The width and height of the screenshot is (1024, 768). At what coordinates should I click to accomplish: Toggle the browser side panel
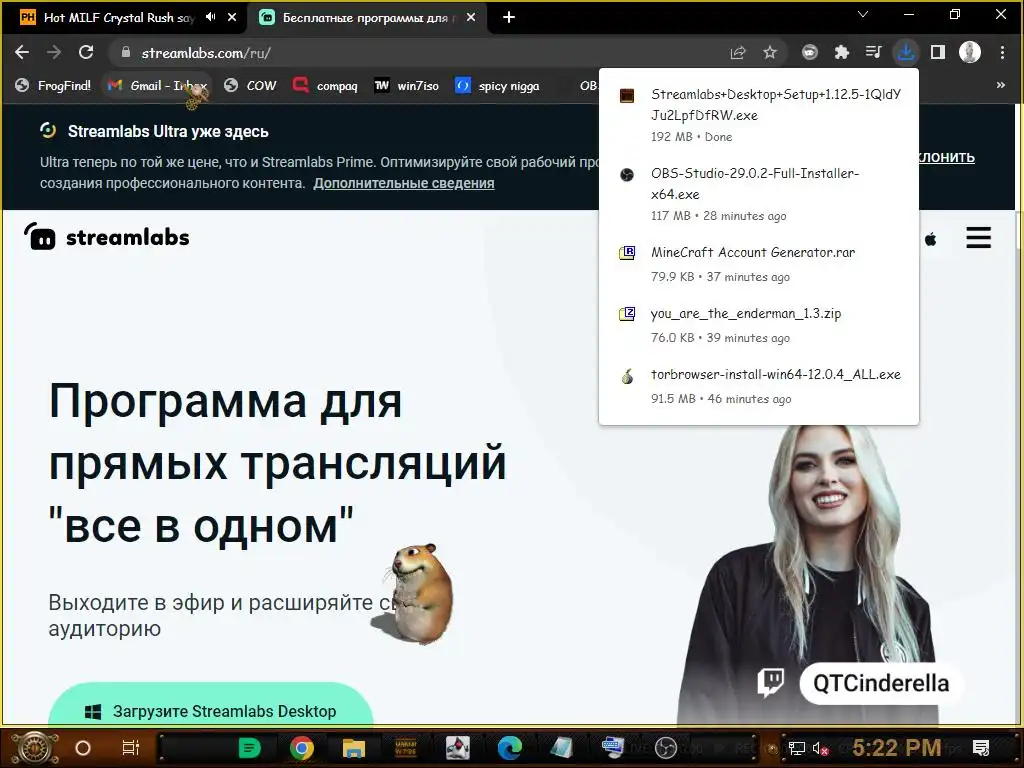[x=938, y=52]
